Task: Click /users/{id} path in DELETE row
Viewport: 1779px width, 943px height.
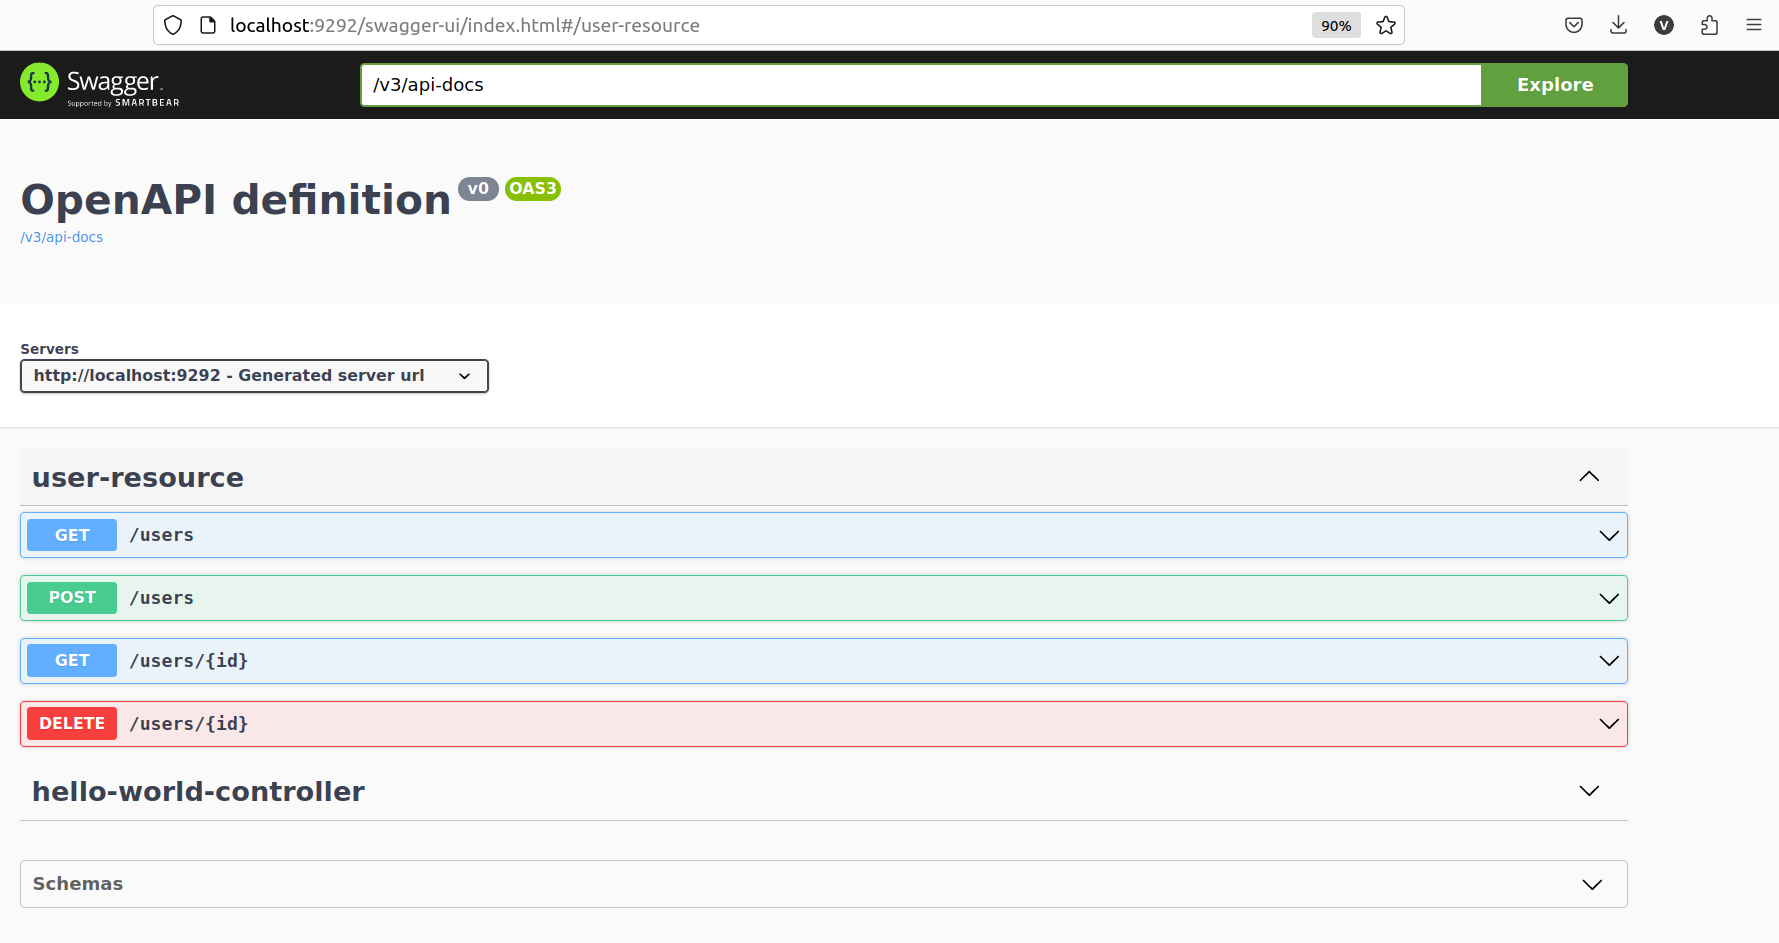Action: [x=188, y=724]
